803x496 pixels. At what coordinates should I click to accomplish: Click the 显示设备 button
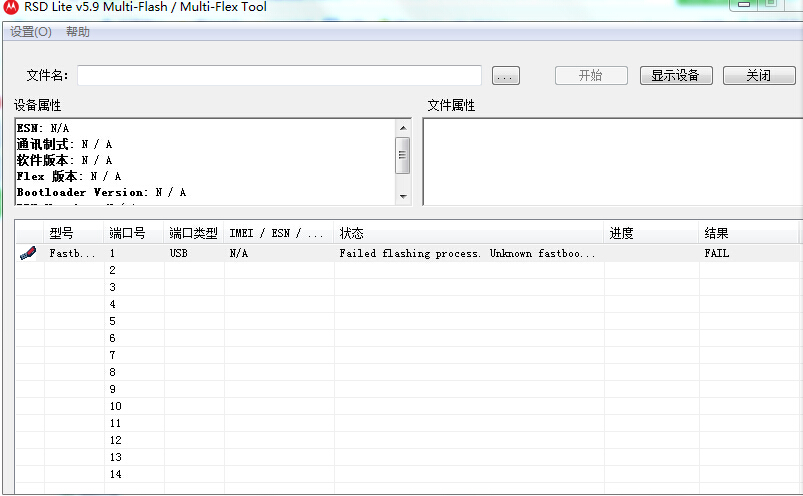tap(676, 76)
